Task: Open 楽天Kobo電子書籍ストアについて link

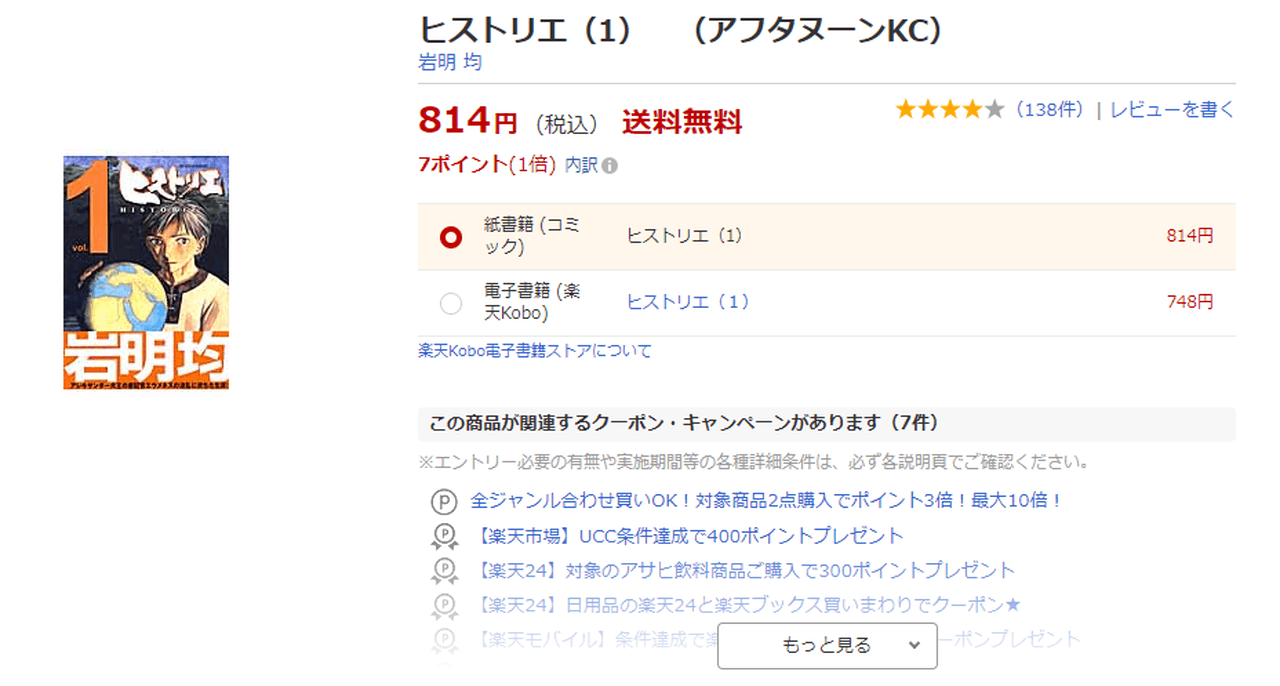Action: [534, 351]
